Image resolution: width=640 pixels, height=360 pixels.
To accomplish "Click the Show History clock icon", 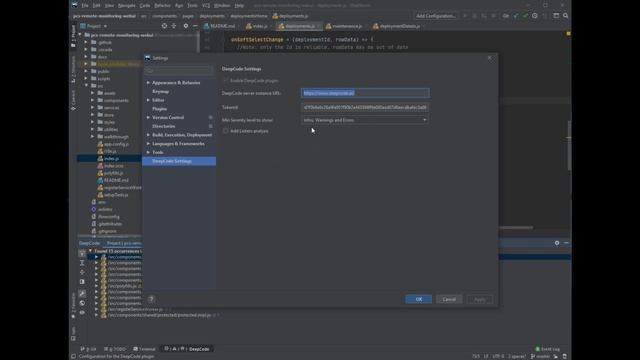I will point(535,16).
